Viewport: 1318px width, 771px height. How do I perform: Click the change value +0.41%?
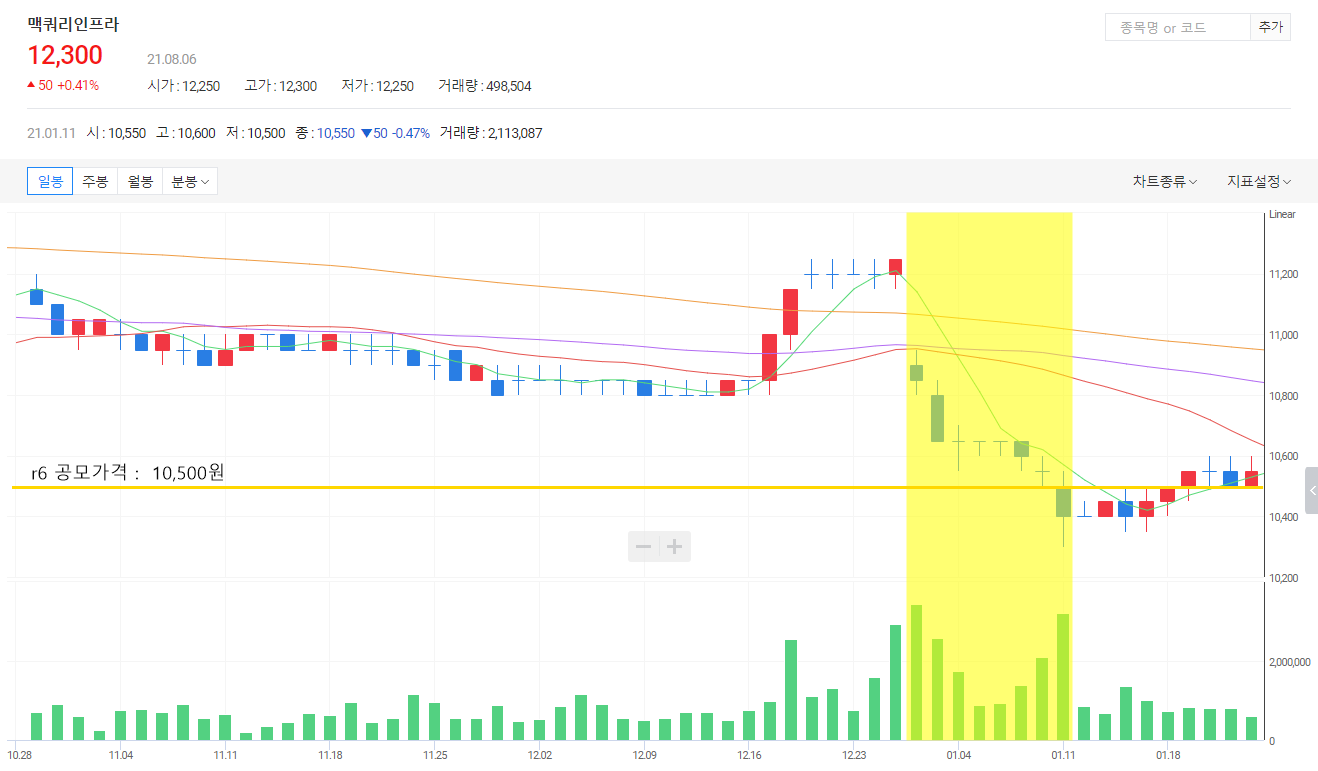point(78,85)
